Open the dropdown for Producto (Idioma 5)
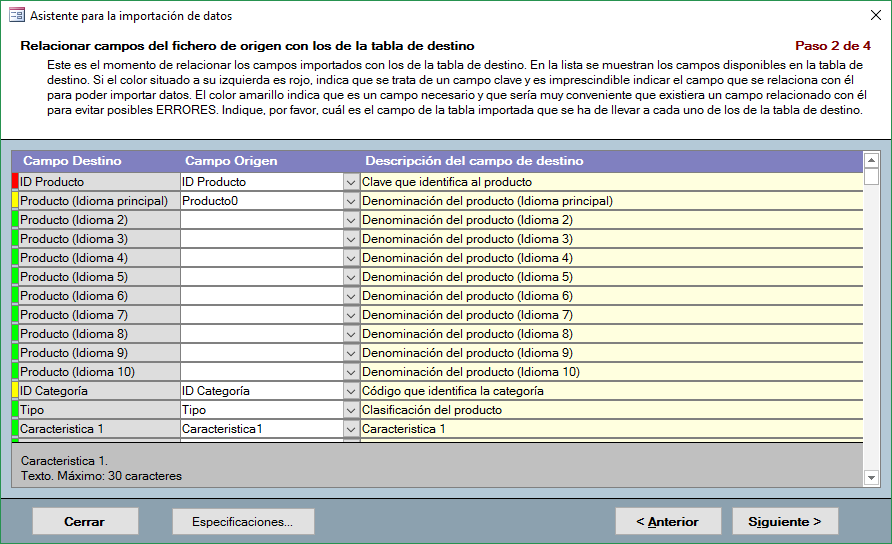Viewport: 892px width, 544px height. (x=350, y=277)
